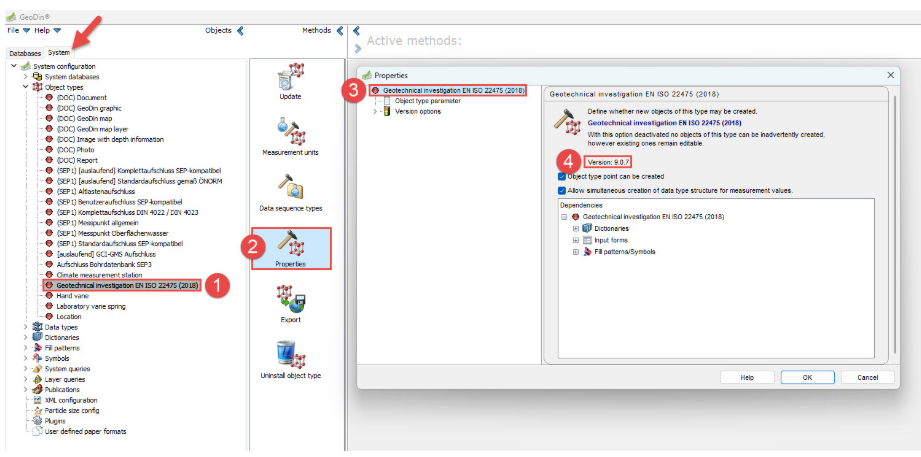Click the OK button
The width and height of the screenshot is (921, 457).
tap(806, 377)
